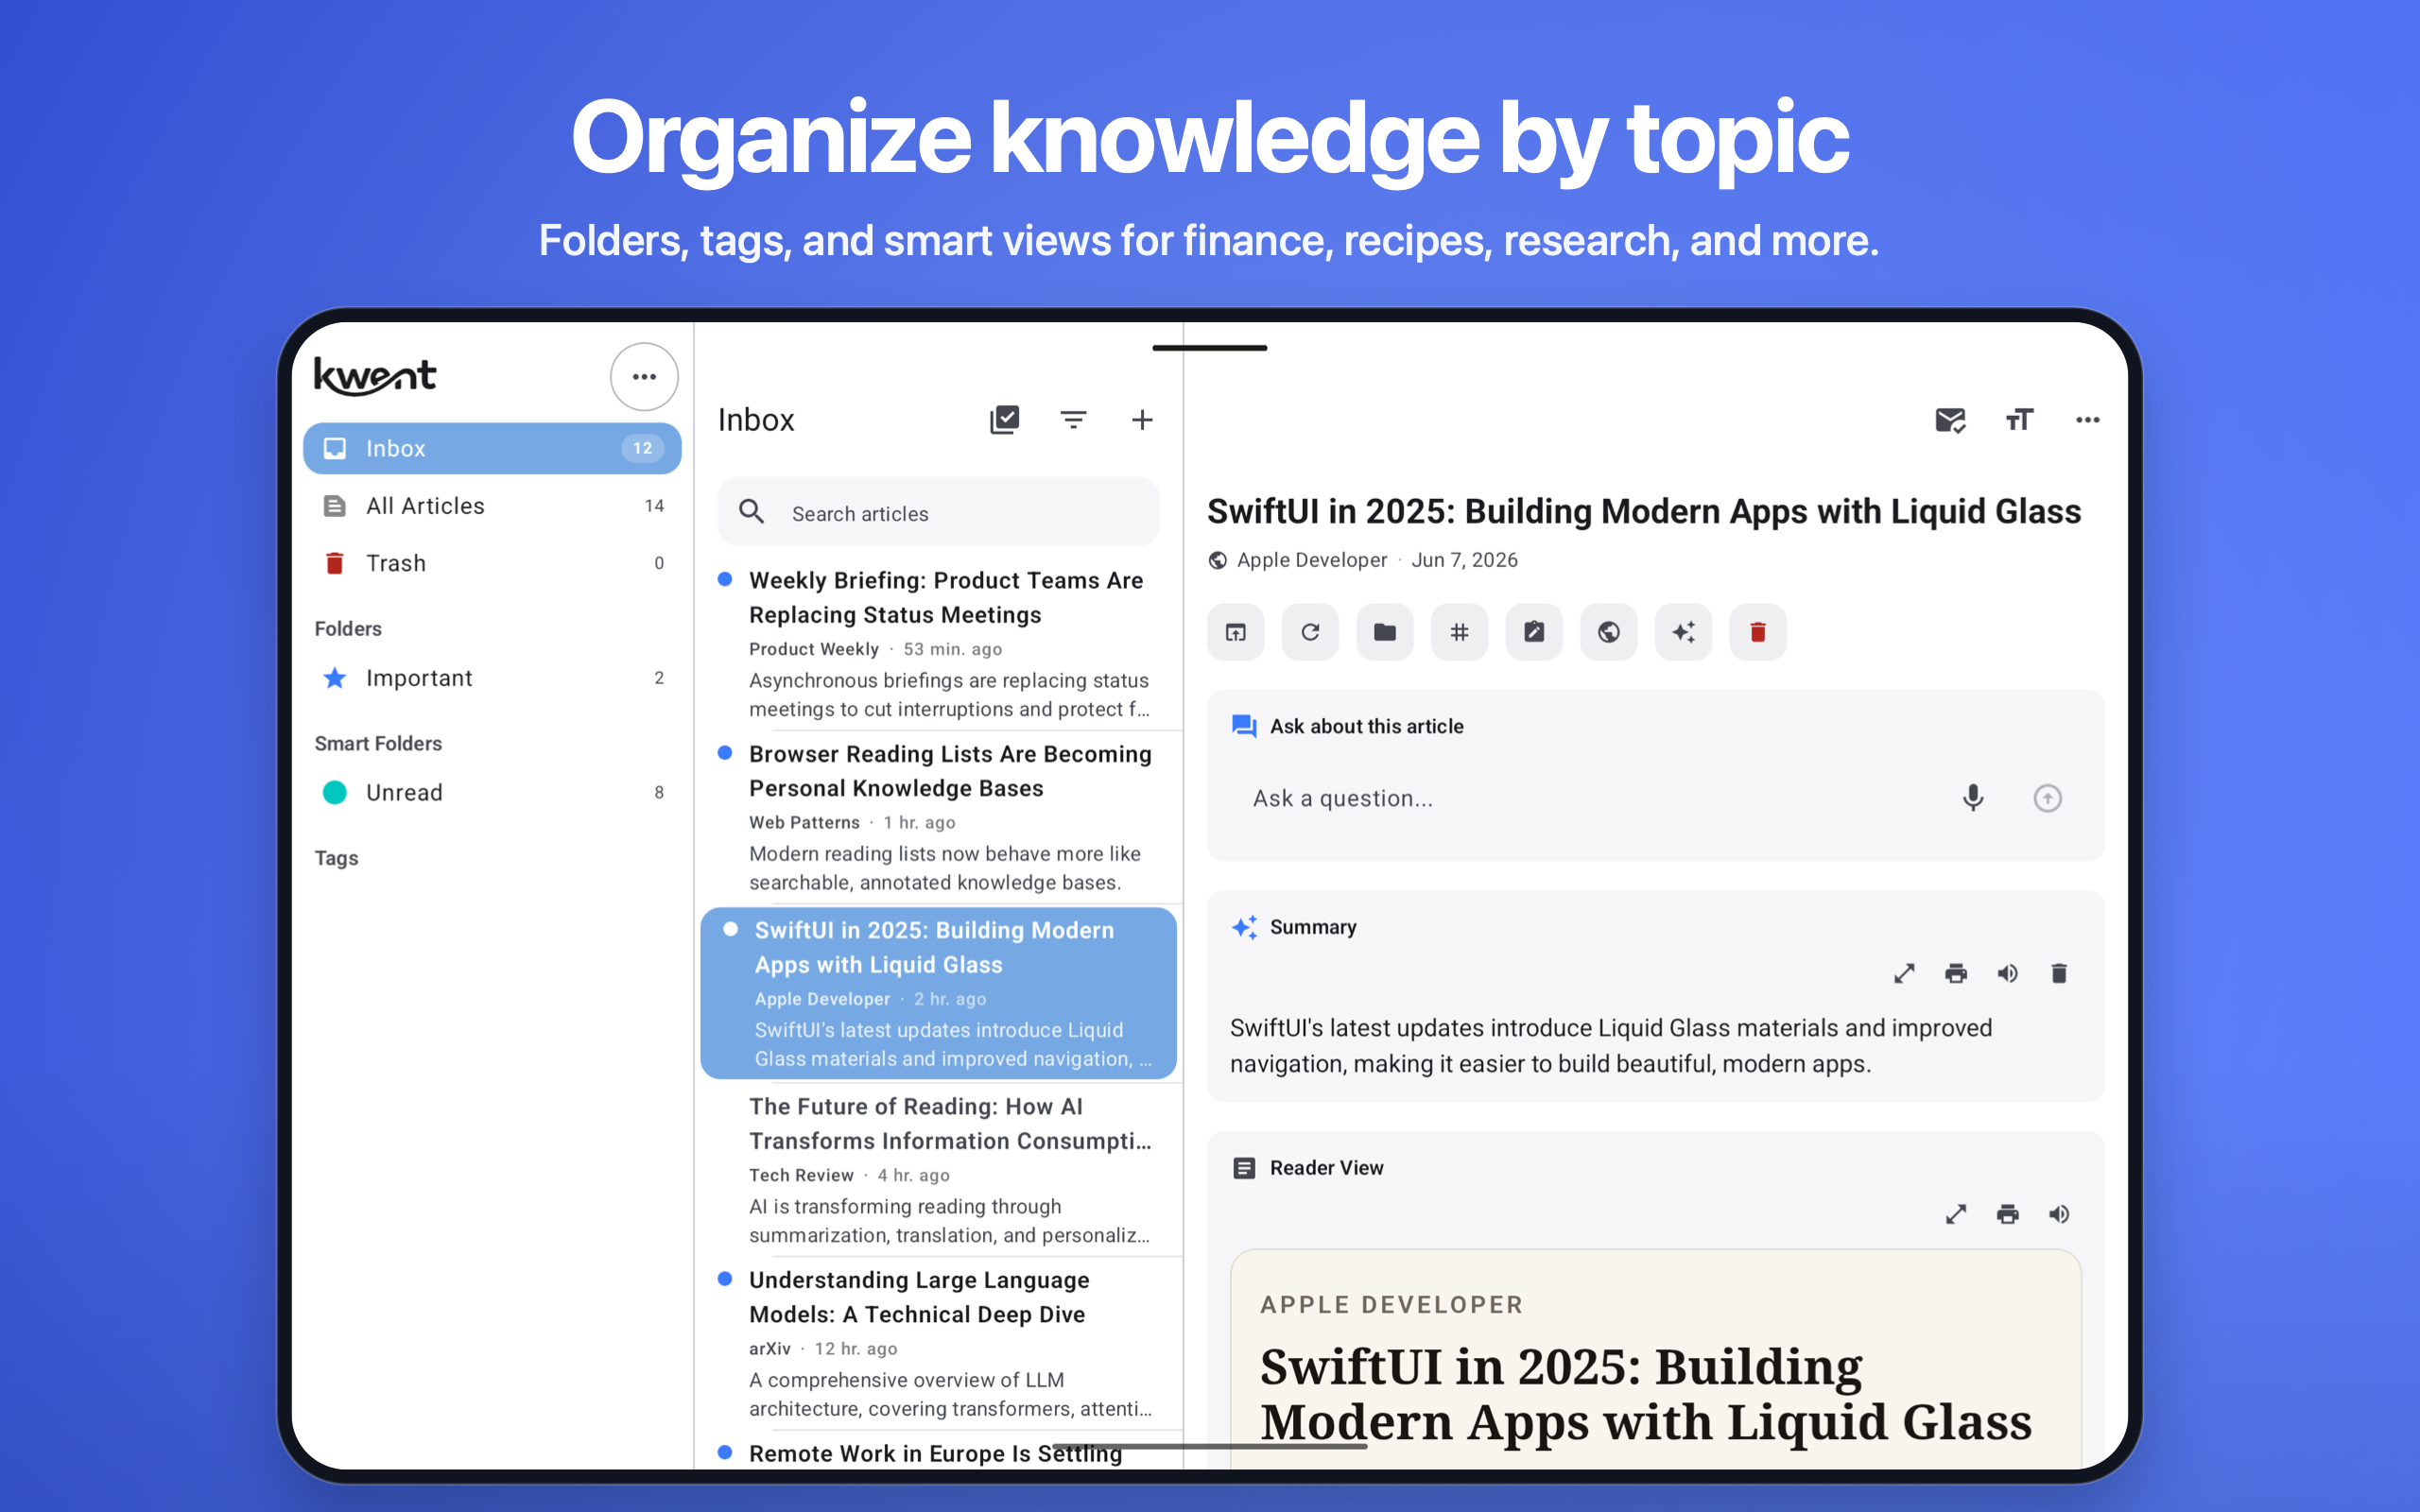Click the Folders section header
Image resolution: width=2420 pixels, height=1512 pixels.
tap(348, 629)
